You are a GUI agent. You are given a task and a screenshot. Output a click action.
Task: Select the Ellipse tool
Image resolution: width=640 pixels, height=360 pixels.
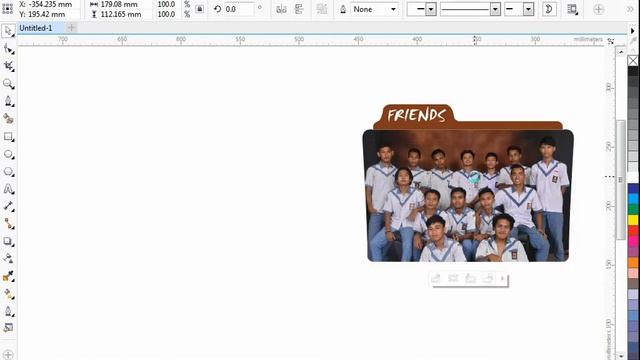(8, 154)
